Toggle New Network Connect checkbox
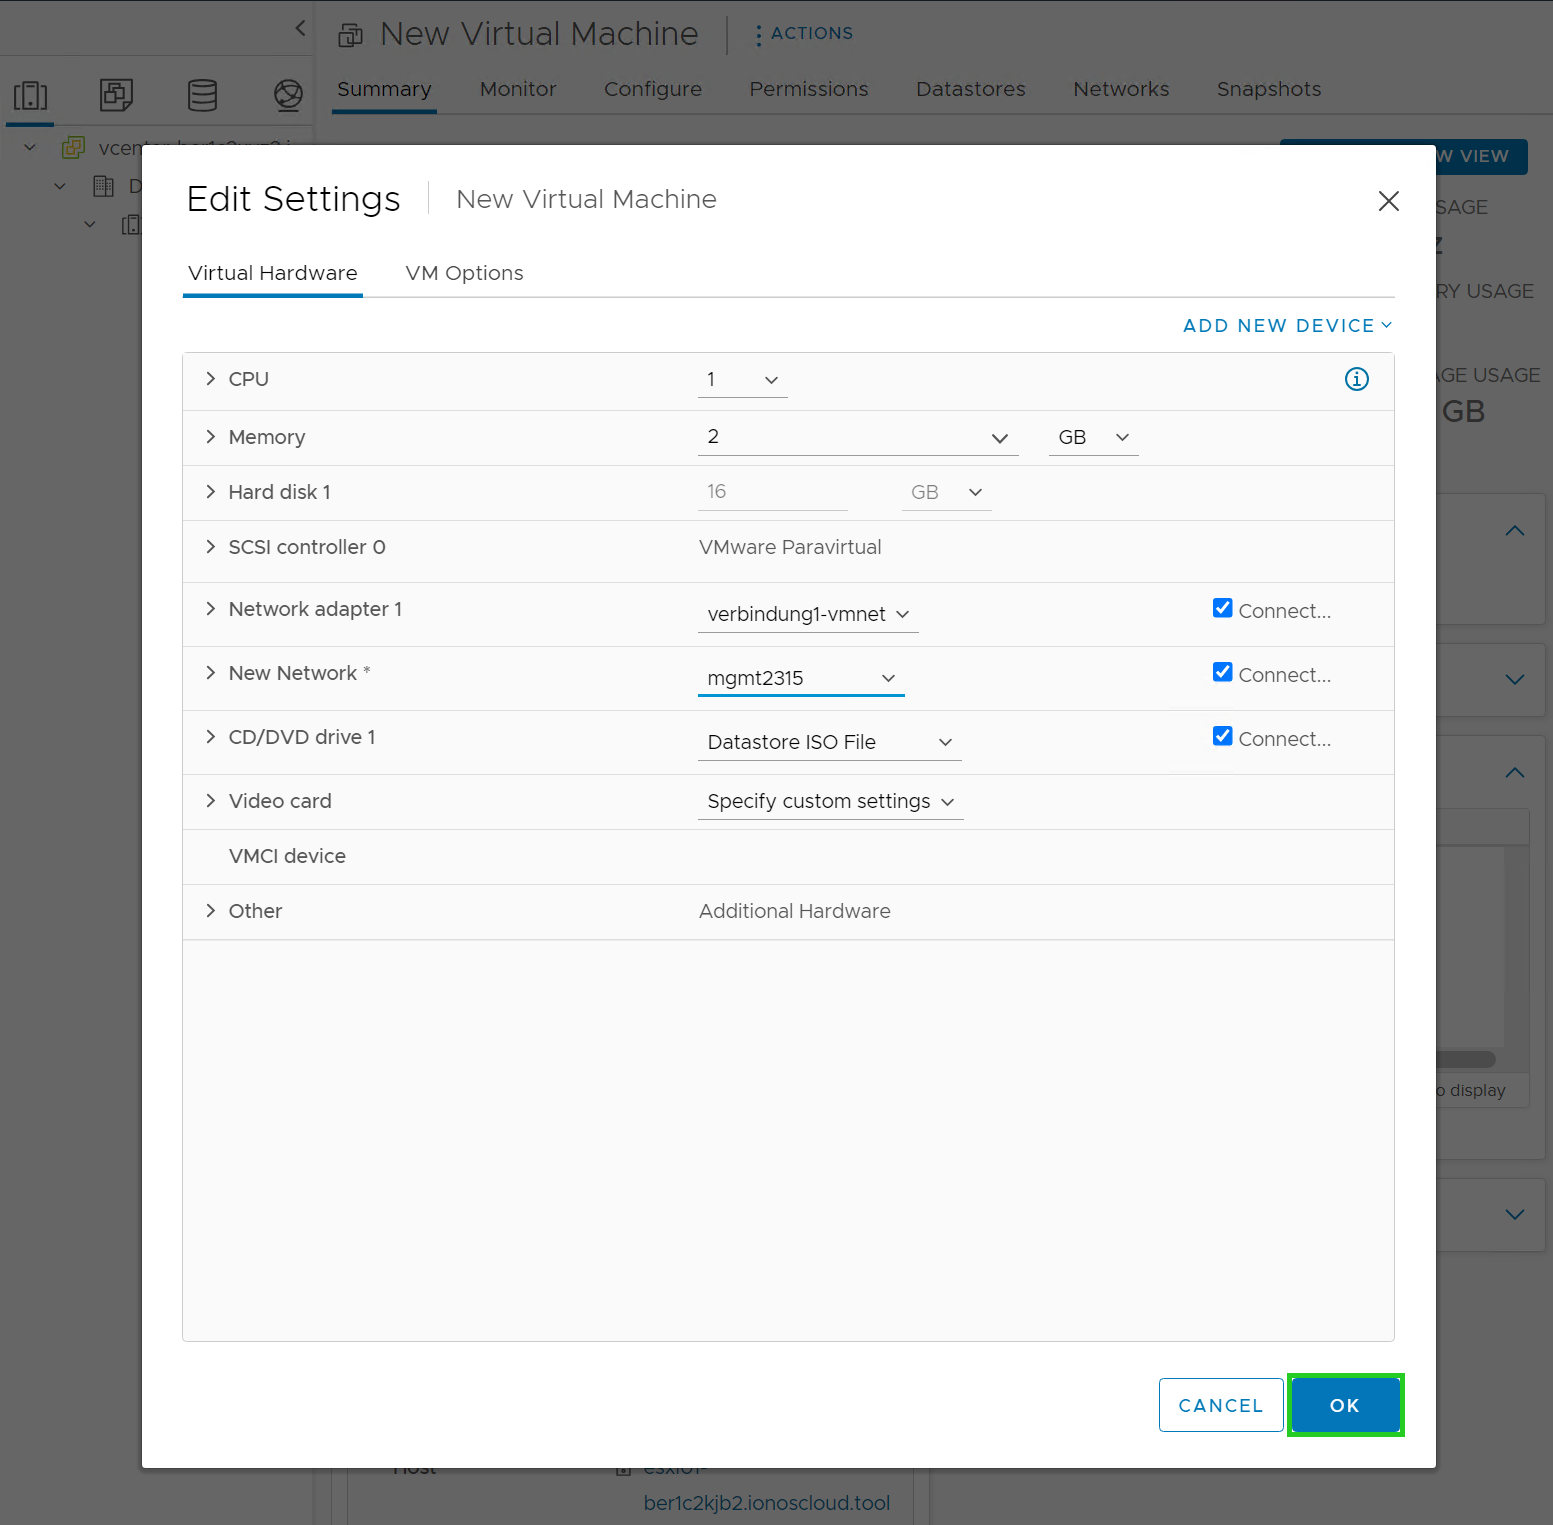Image resolution: width=1553 pixels, height=1525 pixels. [1222, 672]
